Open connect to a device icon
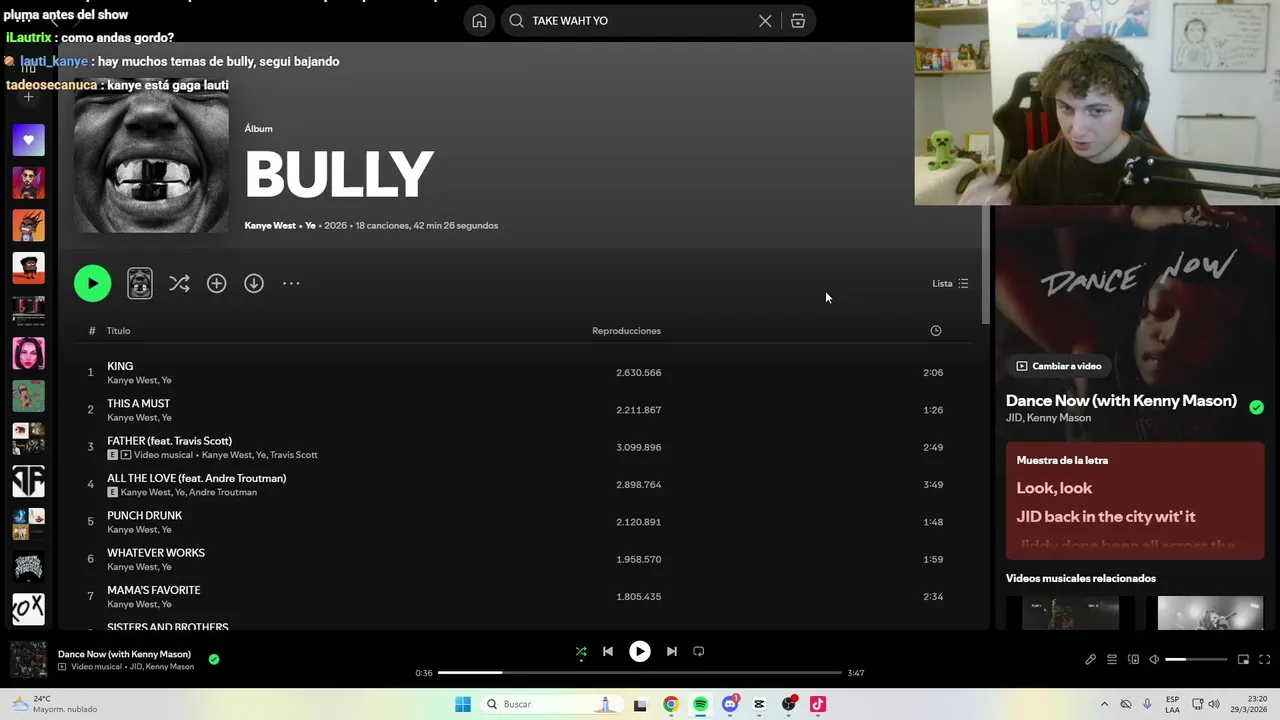 1133,660
